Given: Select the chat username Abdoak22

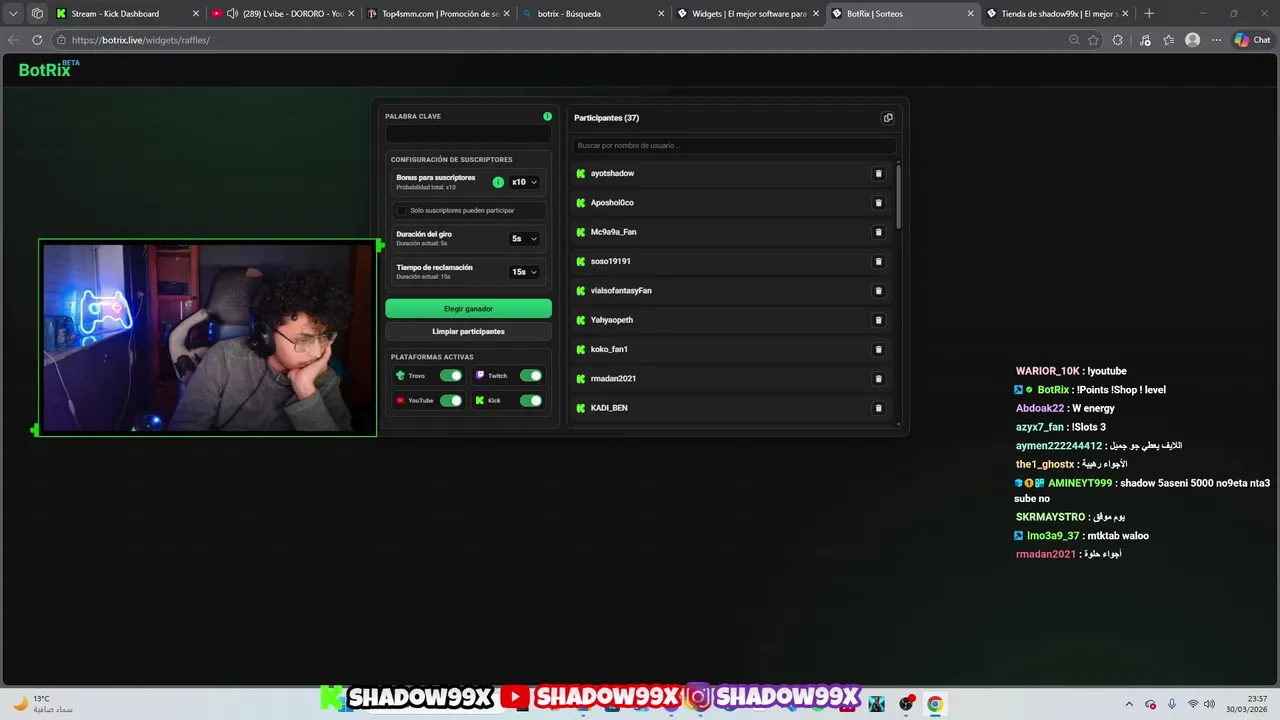Looking at the screenshot, I should (x=1040, y=408).
